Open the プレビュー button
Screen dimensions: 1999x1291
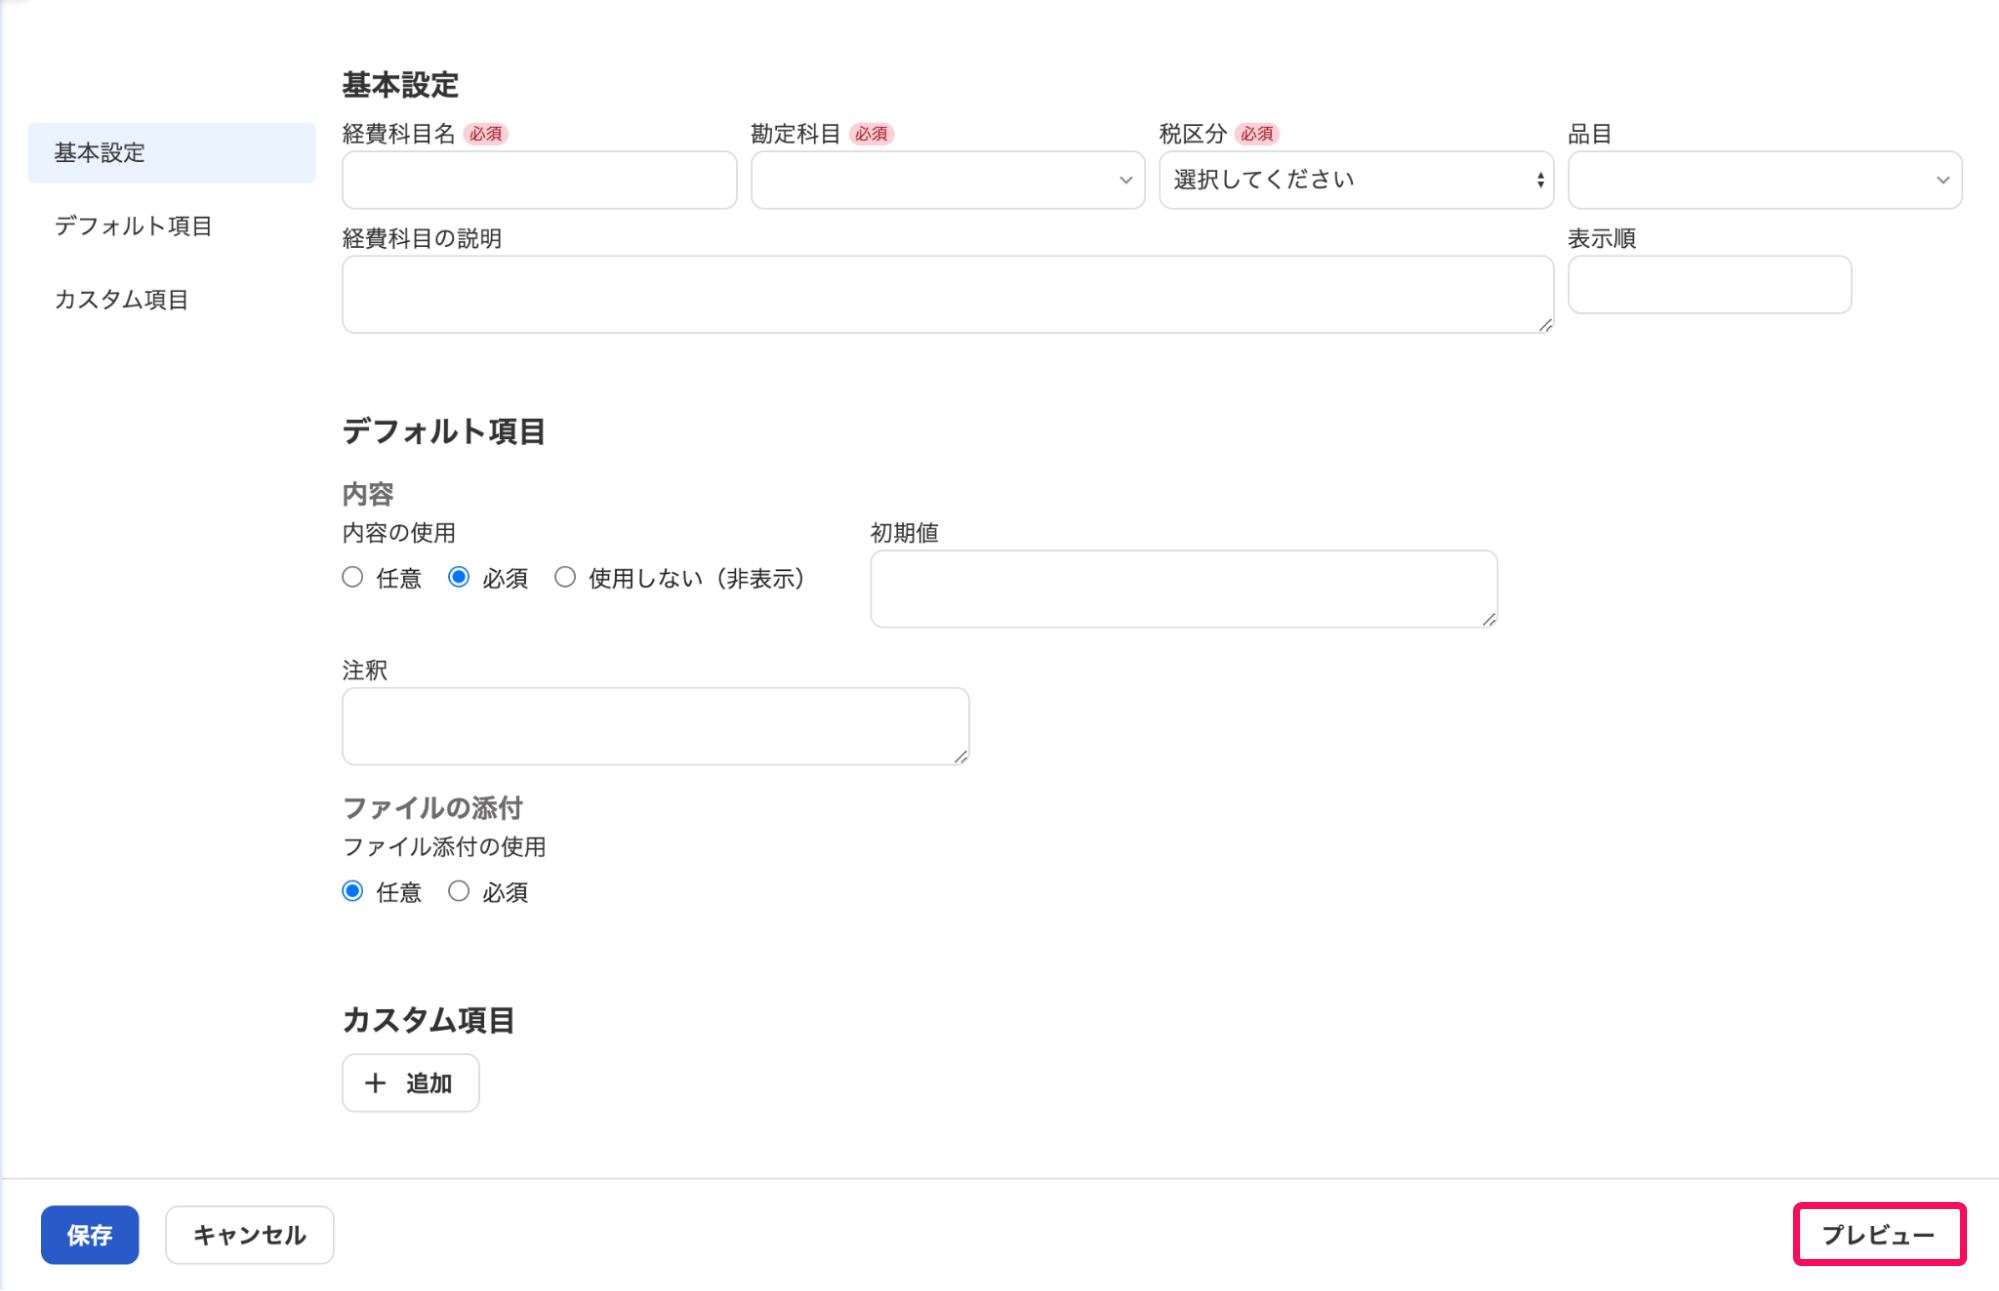pos(1879,1235)
